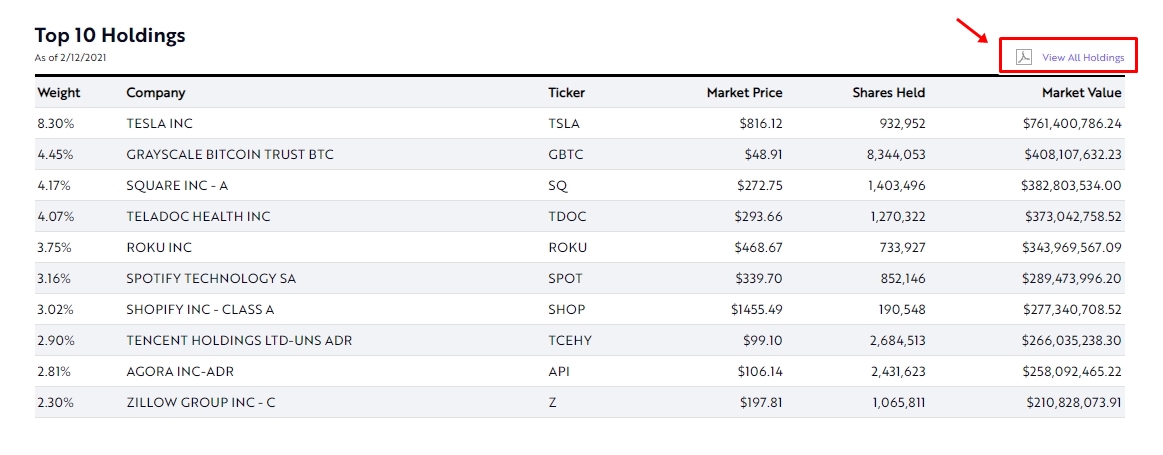Click the Market Value column header

pyautogui.click(x=1081, y=93)
